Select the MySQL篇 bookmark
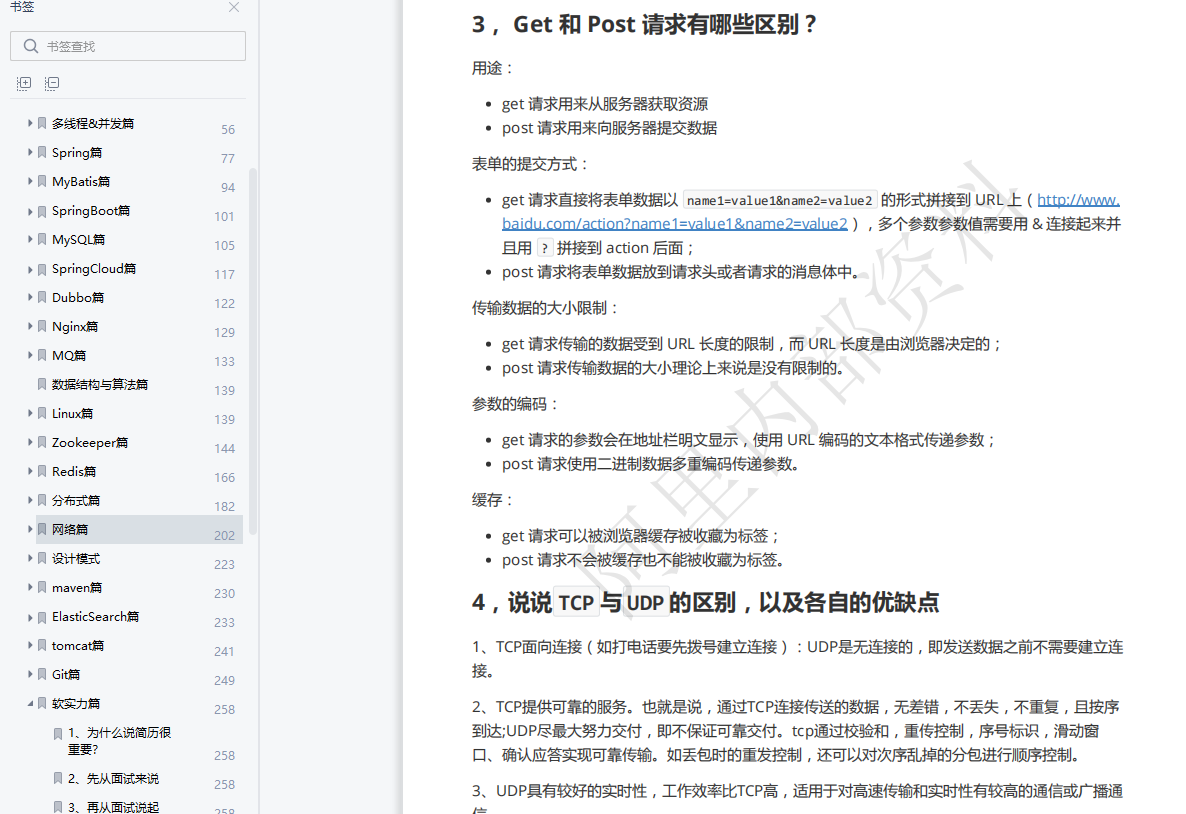This screenshot has height=814, width=1186. 76,239
